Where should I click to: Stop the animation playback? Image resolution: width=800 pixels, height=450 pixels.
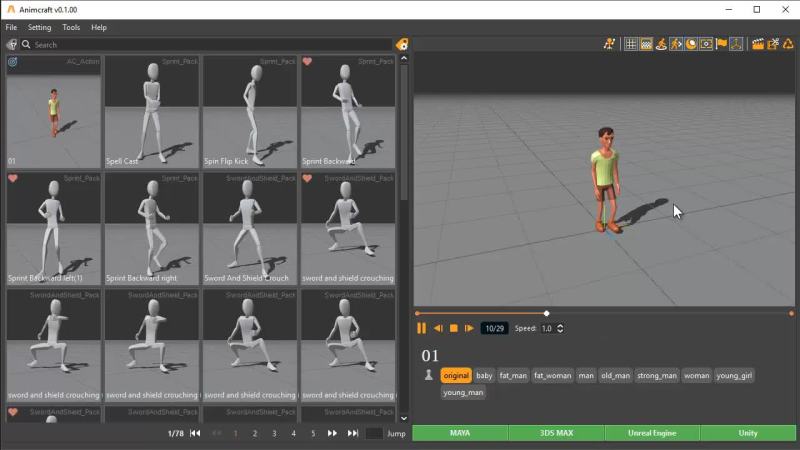pos(454,328)
